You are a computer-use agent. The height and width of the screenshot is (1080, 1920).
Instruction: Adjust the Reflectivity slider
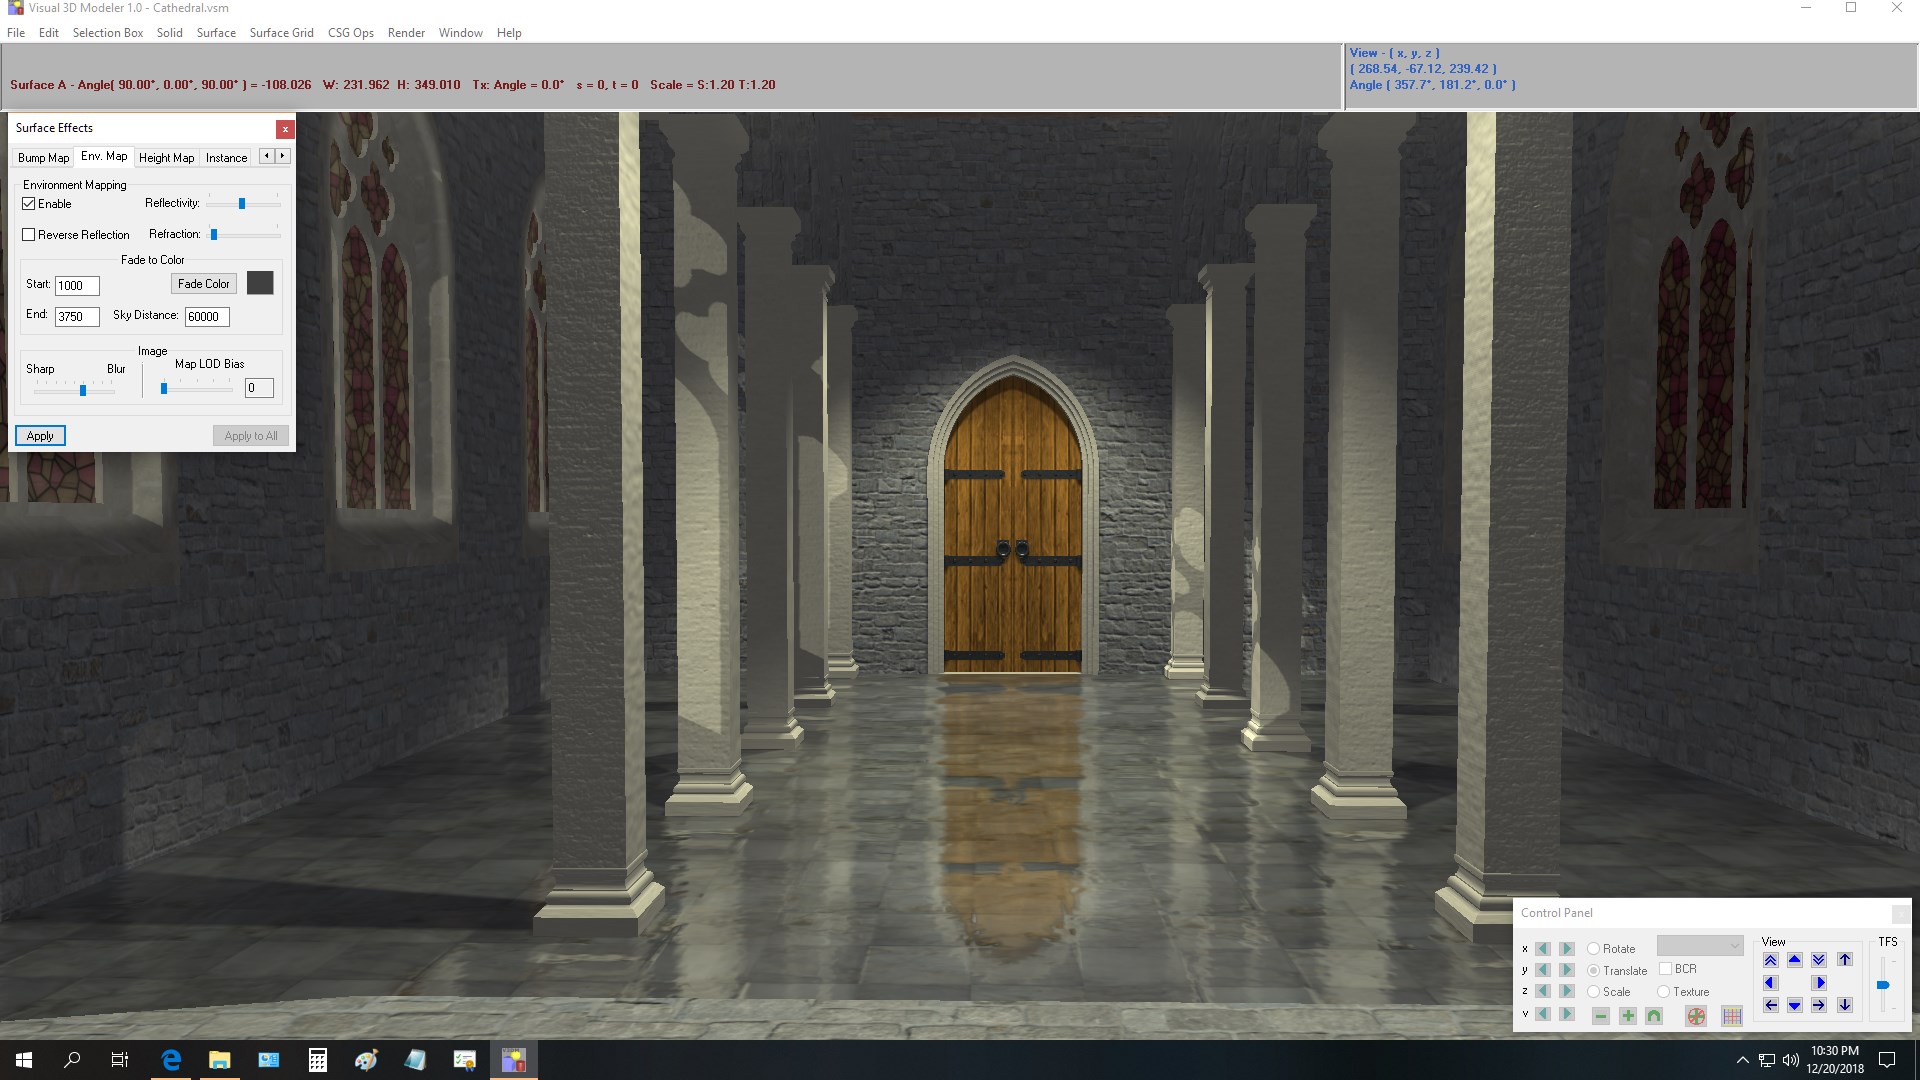coord(242,203)
